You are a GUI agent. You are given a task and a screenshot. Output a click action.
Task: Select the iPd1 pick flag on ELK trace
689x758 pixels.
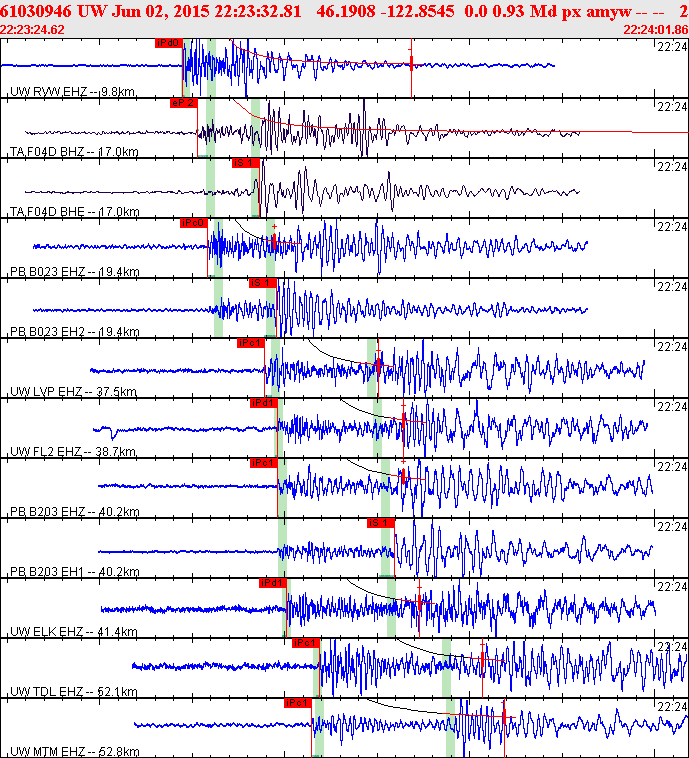[273, 583]
